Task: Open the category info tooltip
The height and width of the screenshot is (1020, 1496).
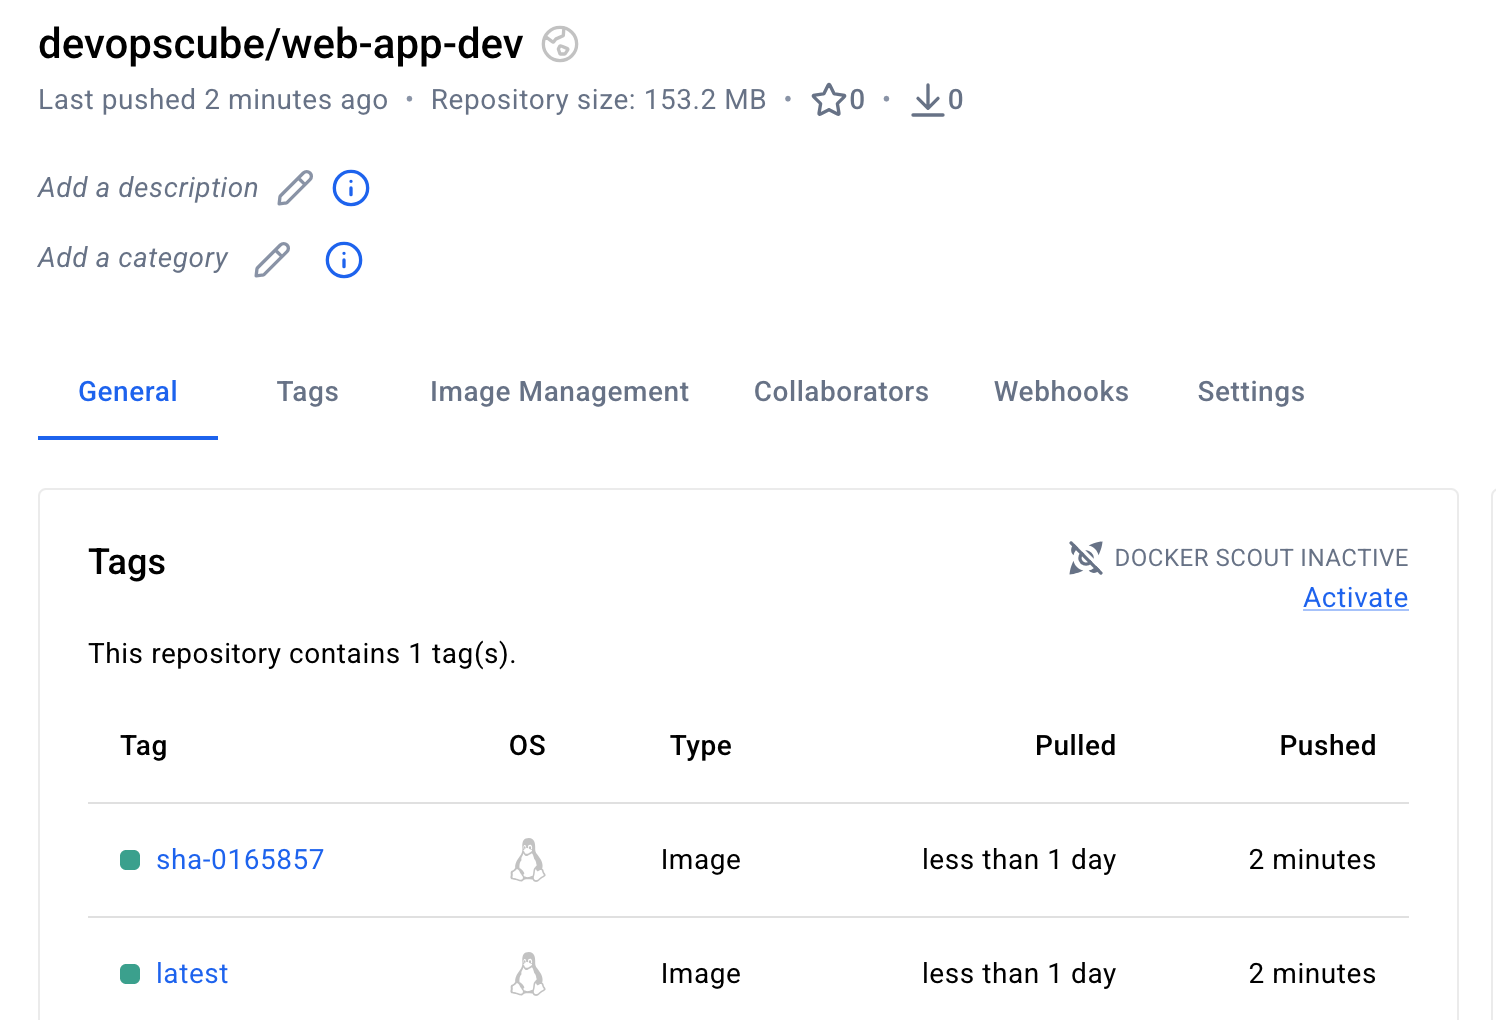Action: point(343,259)
